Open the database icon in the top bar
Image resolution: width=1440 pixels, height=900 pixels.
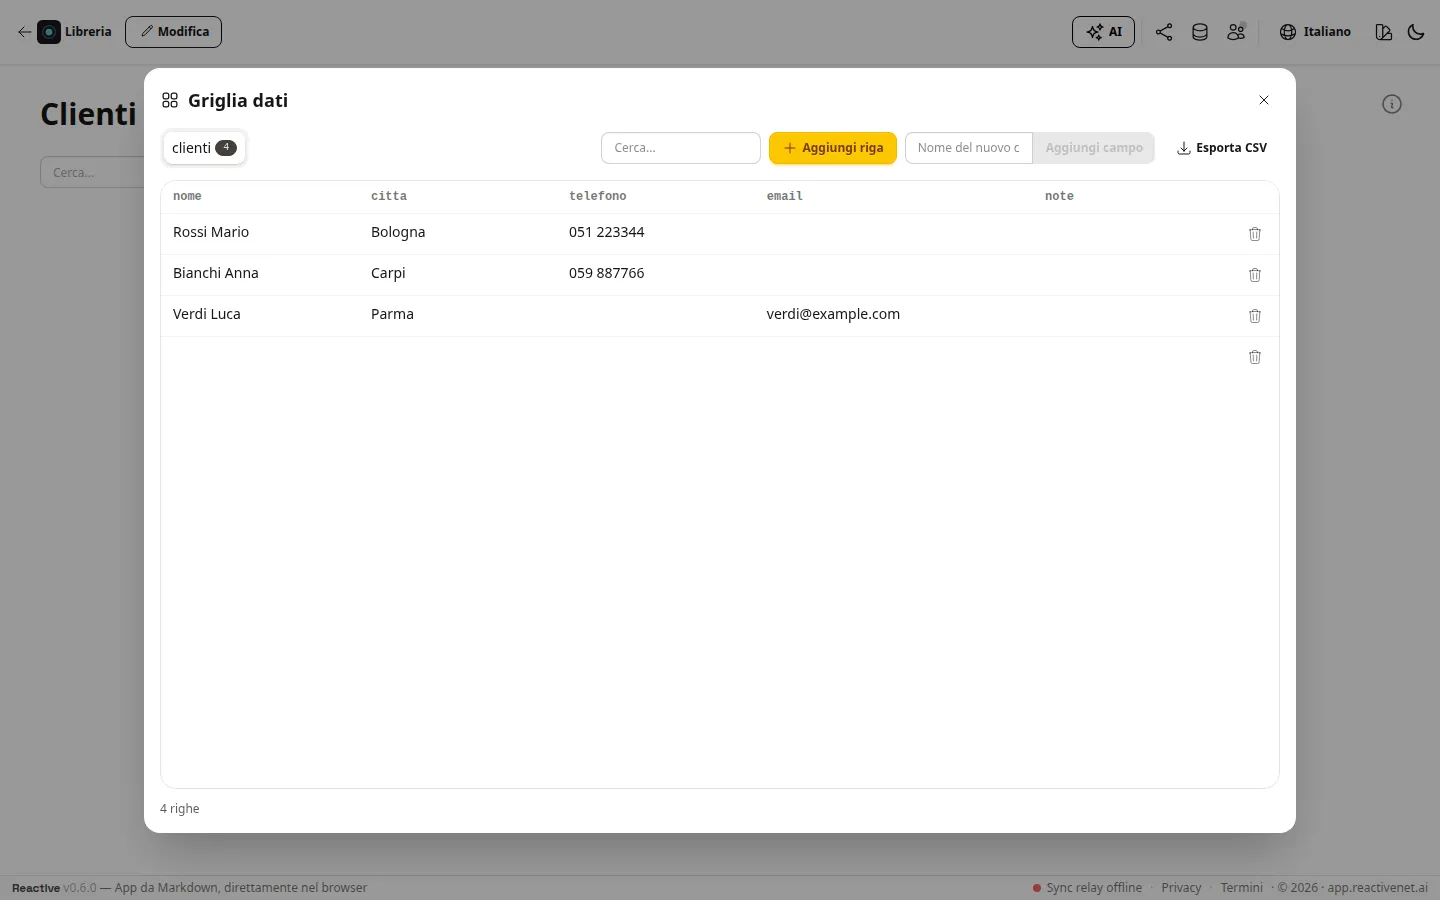(x=1200, y=32)
